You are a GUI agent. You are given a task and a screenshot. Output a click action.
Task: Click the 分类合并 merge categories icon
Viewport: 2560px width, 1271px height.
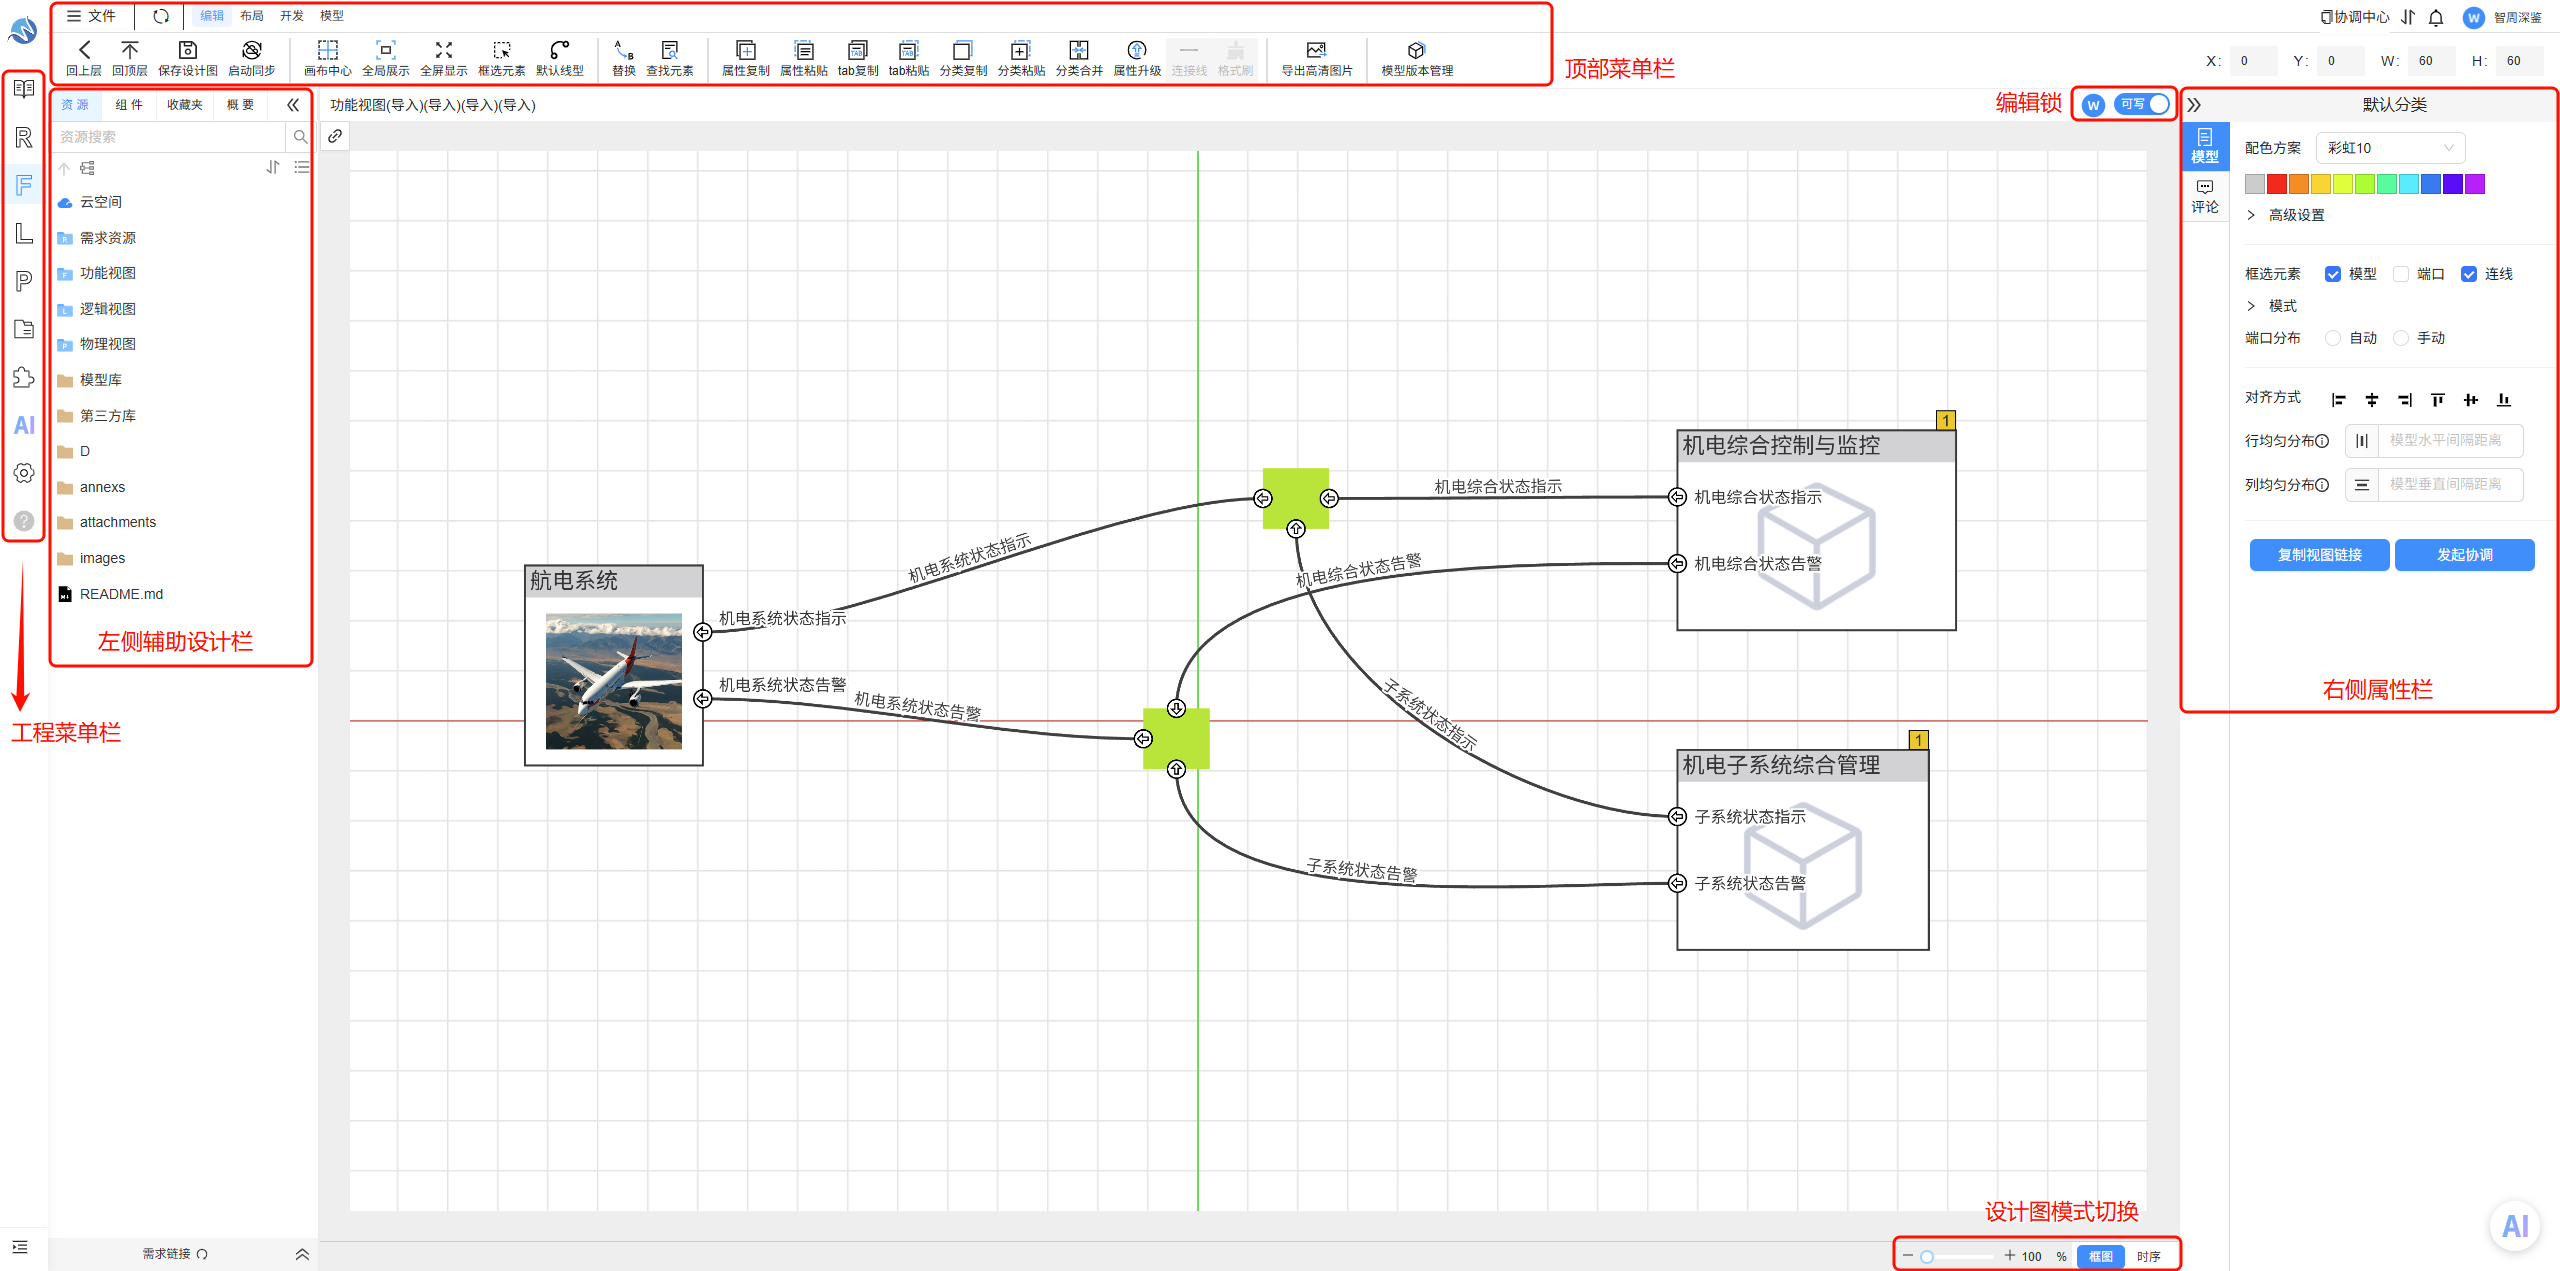click(1079, 50)
